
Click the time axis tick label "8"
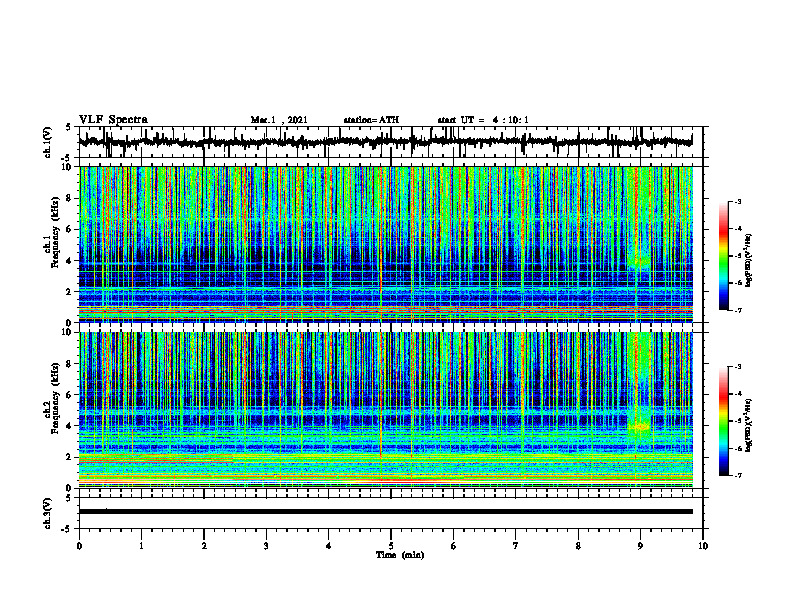(x=578, y=546)
